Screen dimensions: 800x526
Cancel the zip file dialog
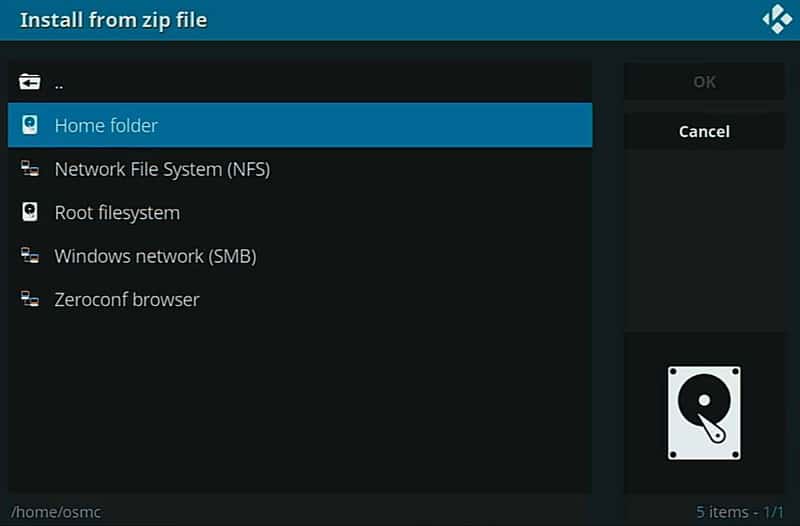(x=704, y=131)
